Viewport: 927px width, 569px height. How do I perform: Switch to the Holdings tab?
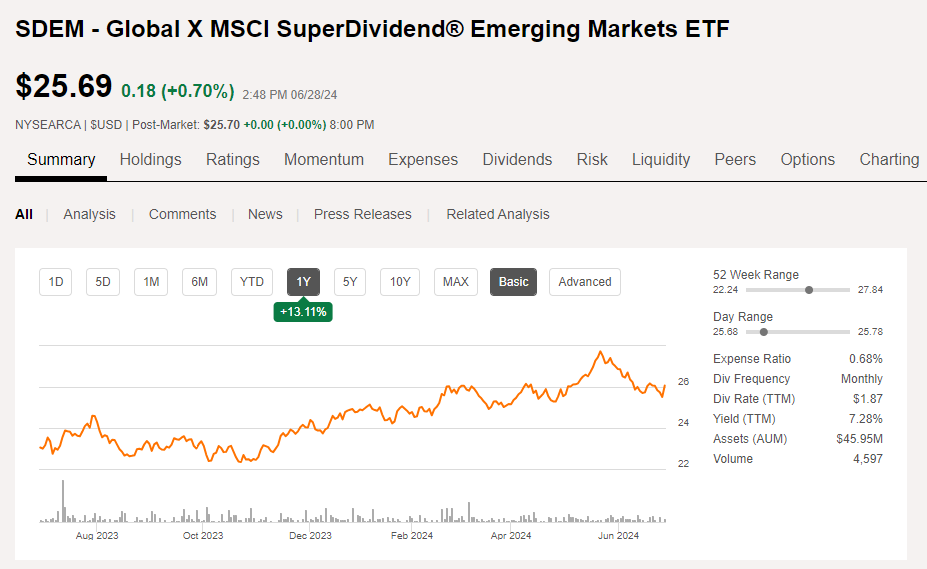(150, 160)
